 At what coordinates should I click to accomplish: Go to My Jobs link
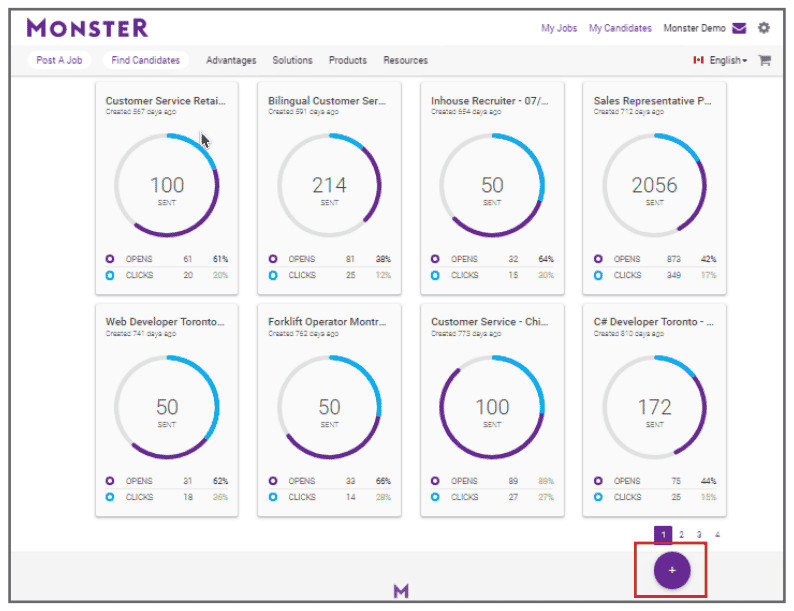[559, 28]
